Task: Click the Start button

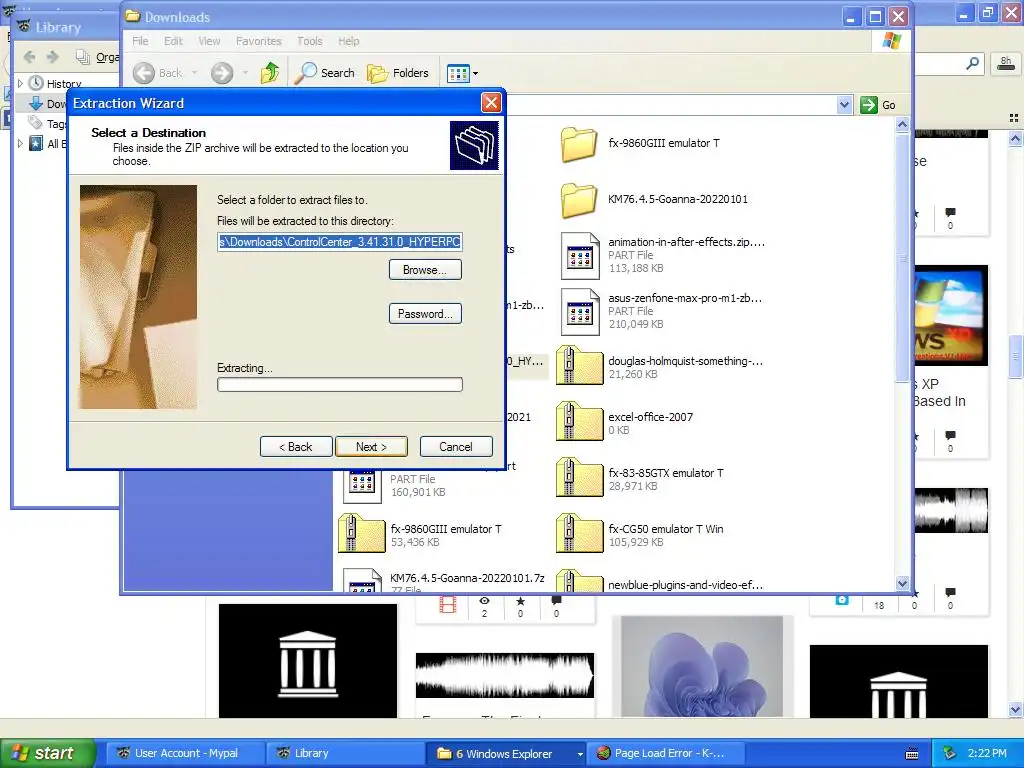Action: click(x=46, y=753)
